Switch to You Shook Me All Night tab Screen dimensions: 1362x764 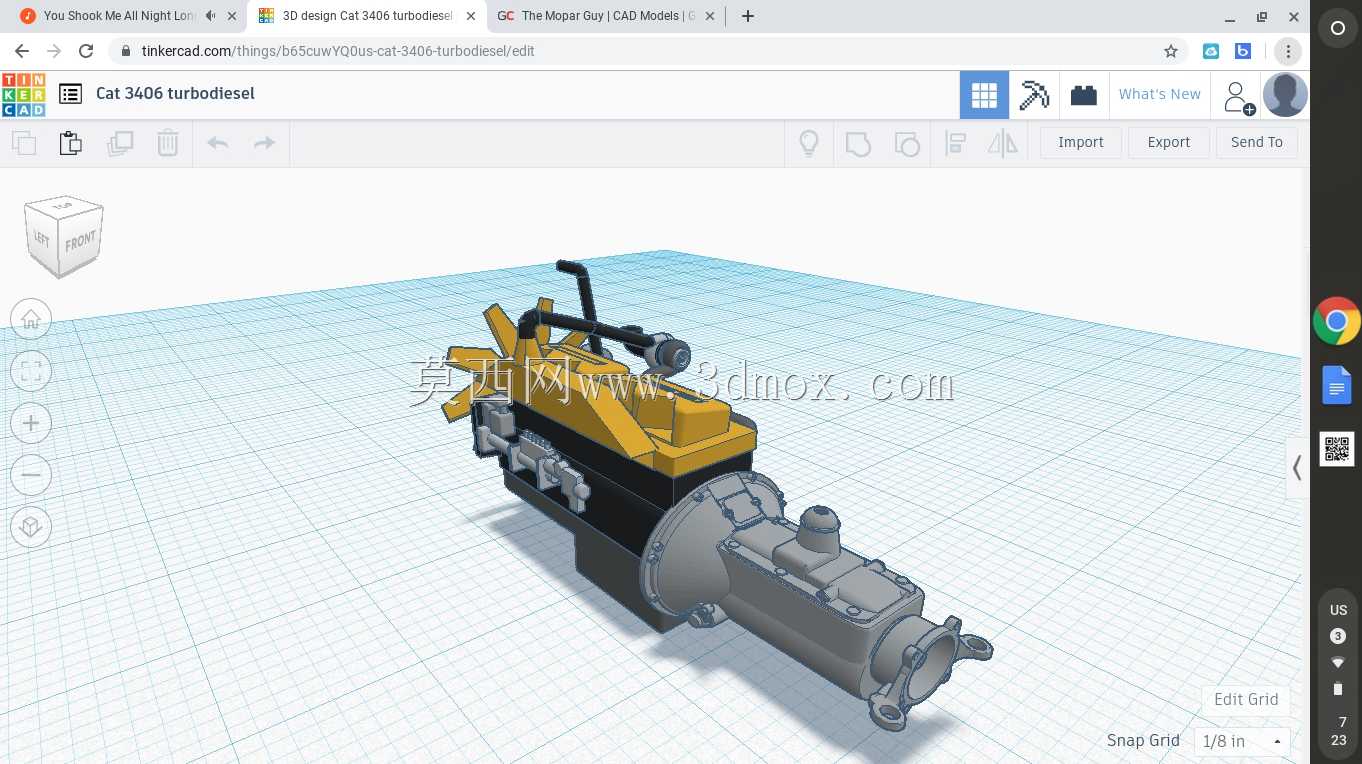click(x=120, y=16)
